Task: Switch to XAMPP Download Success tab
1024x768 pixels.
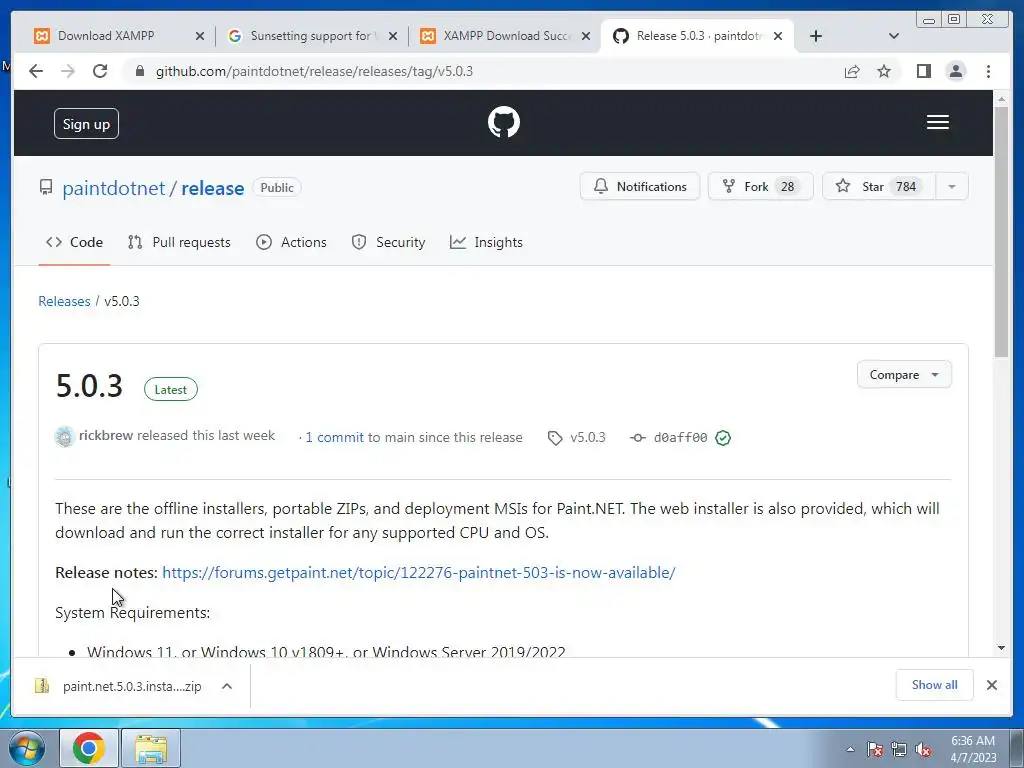Action: (x=503, y=36)
